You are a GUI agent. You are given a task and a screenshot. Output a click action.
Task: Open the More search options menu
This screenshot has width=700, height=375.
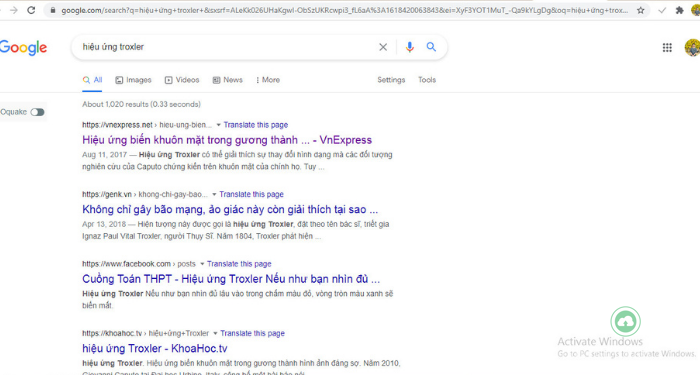click(268, 80)
